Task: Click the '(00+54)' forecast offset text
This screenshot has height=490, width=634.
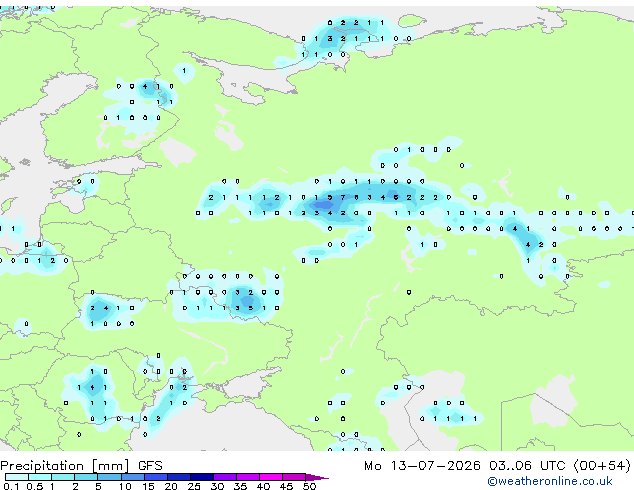Action: click(x=602, y=466)
